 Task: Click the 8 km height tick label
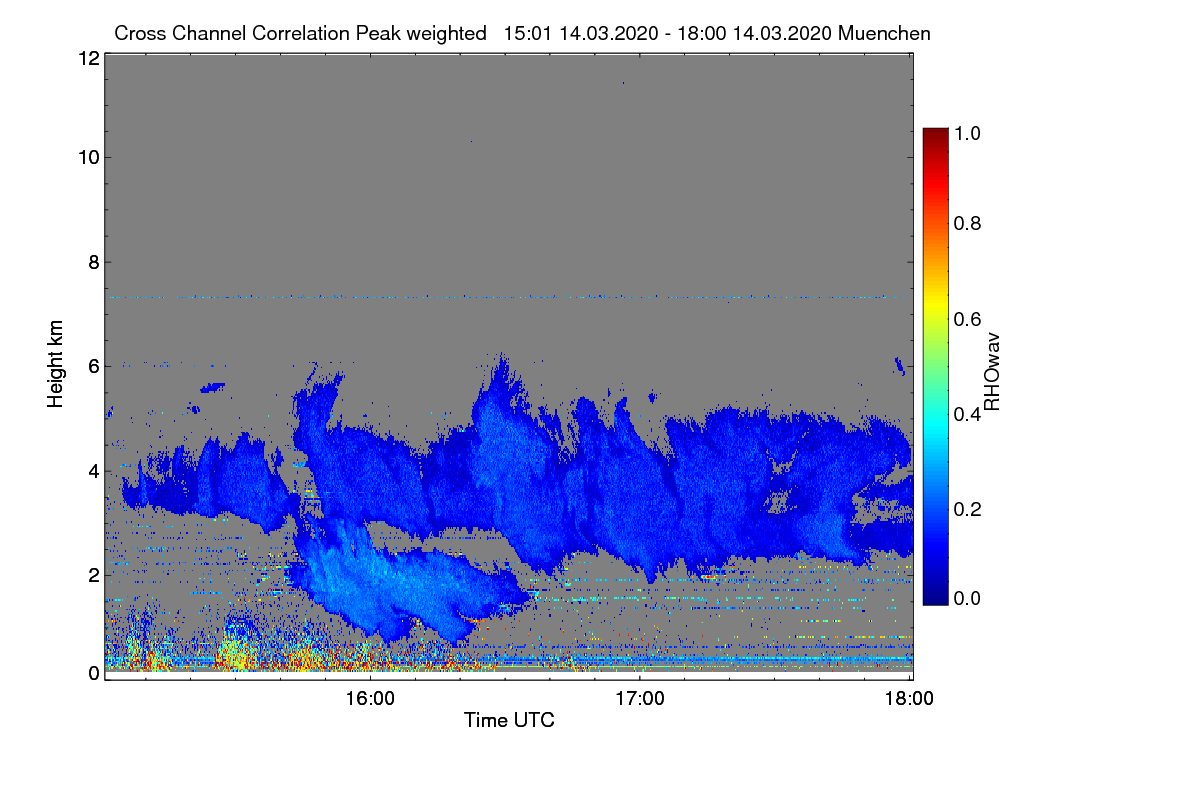92,262
